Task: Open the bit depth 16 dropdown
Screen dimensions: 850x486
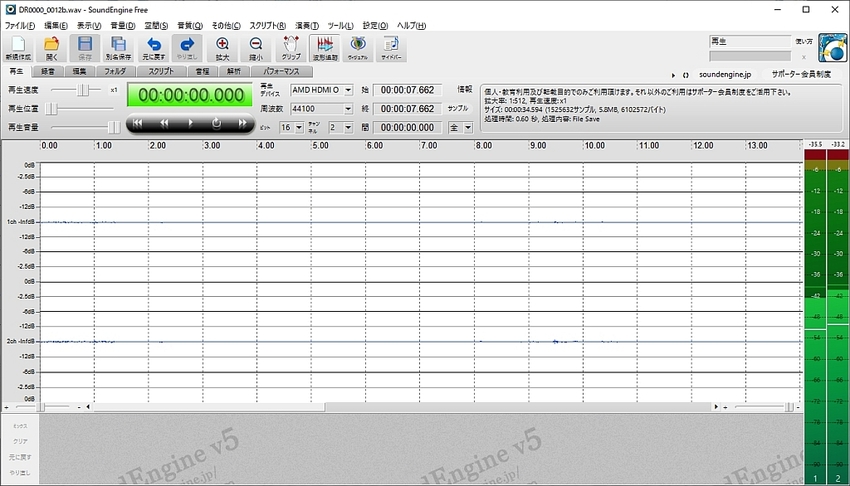Action: click(x=299, y=128)
